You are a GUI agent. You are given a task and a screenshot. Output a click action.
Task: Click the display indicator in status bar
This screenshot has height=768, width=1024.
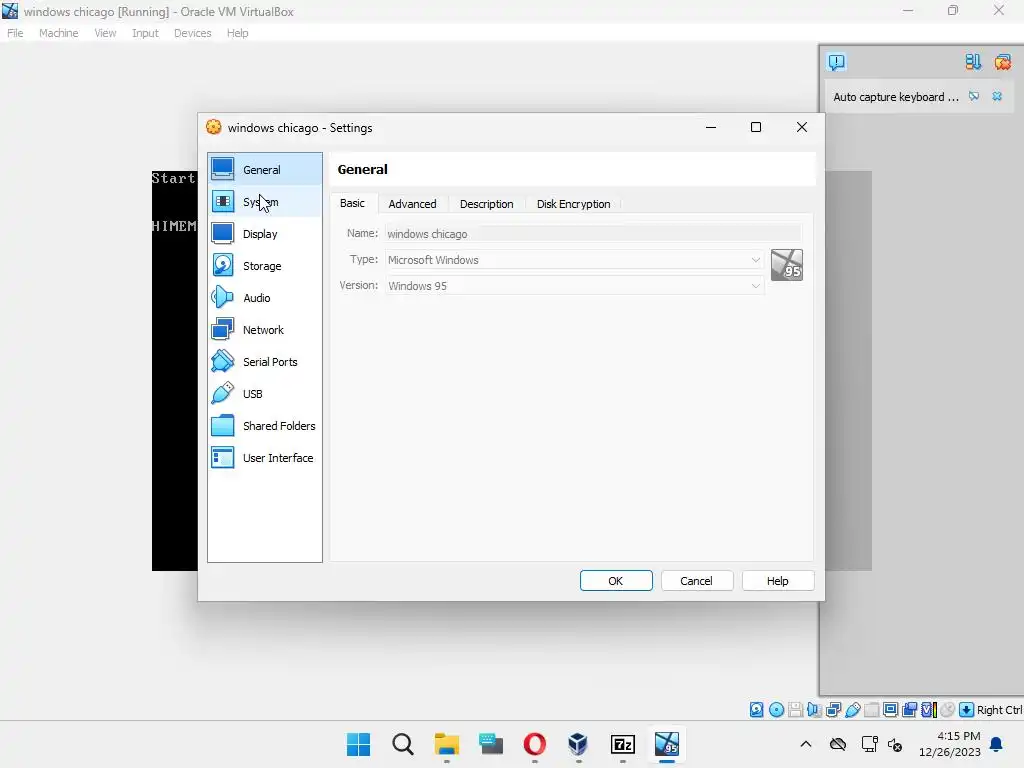click(x=890, y=710)
